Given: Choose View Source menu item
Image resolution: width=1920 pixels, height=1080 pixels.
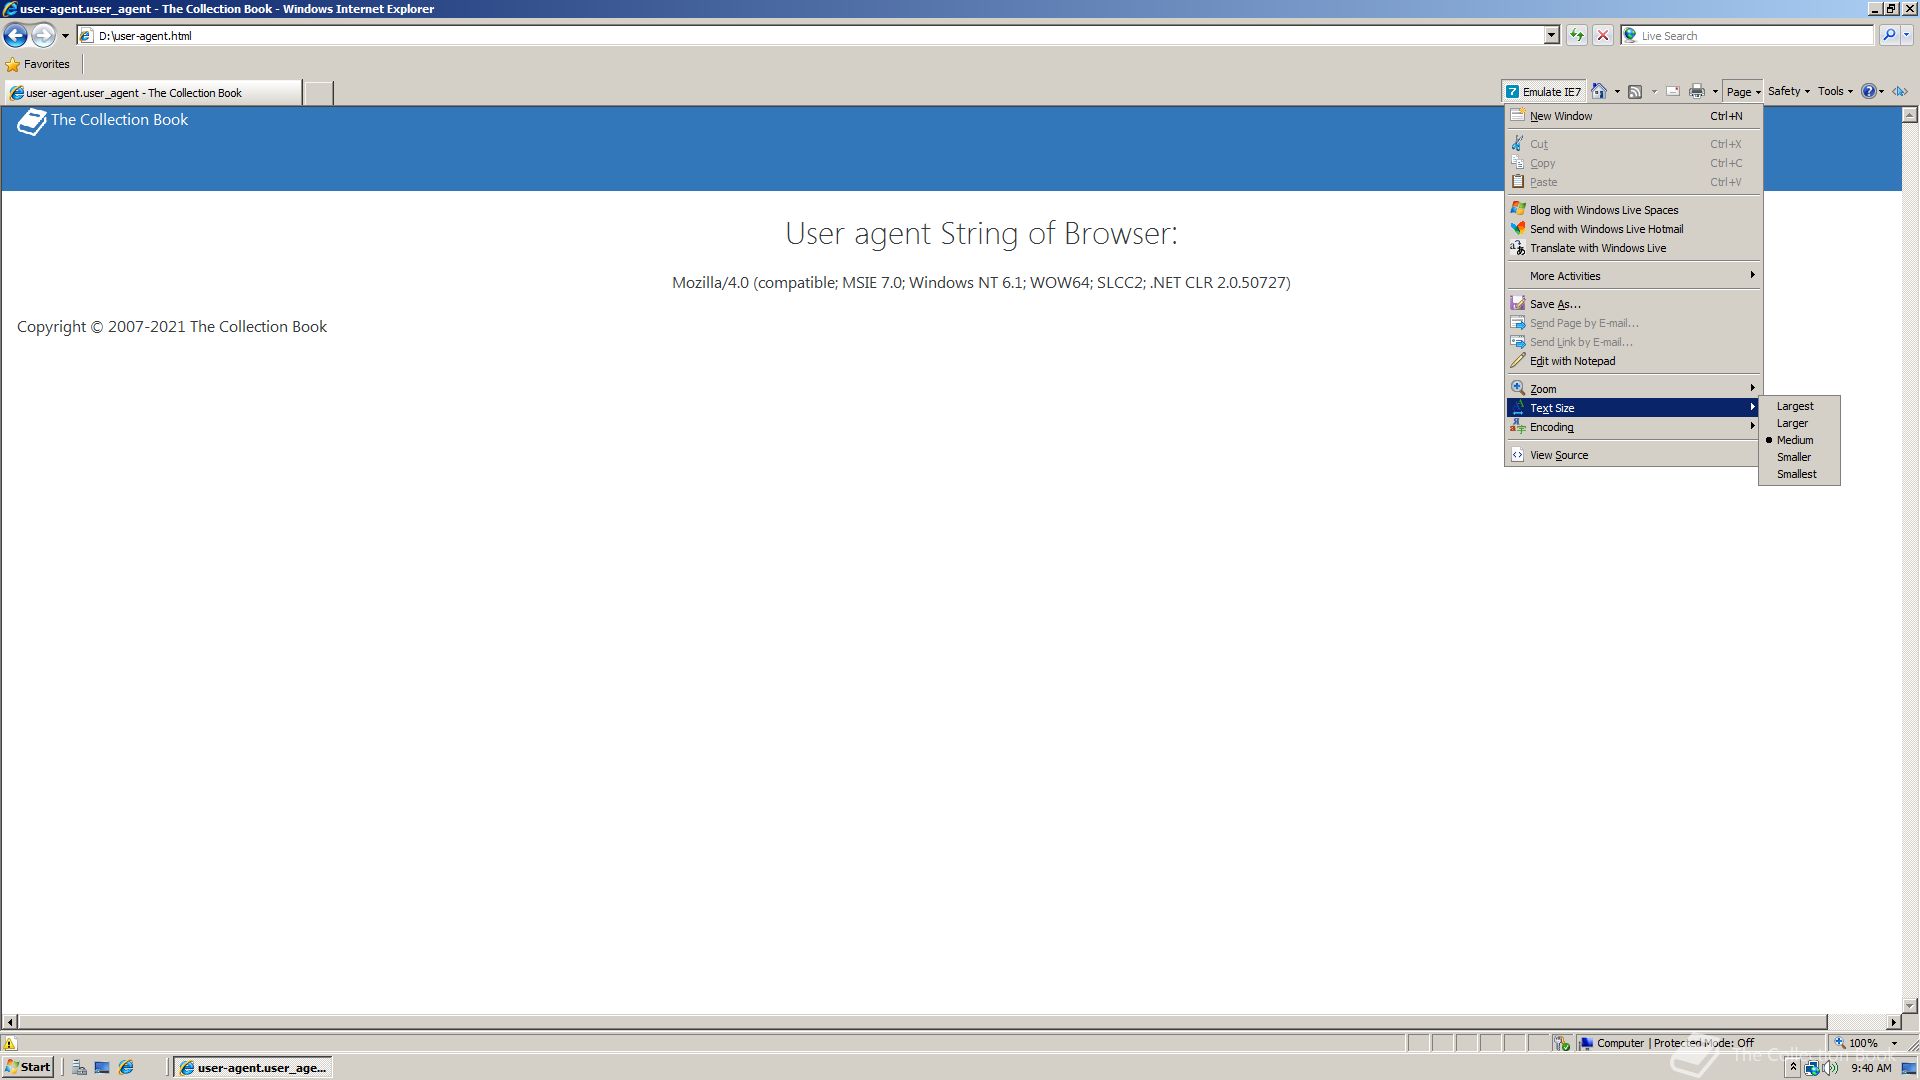Looking at the screenshot, I should tap(1633, 455).
